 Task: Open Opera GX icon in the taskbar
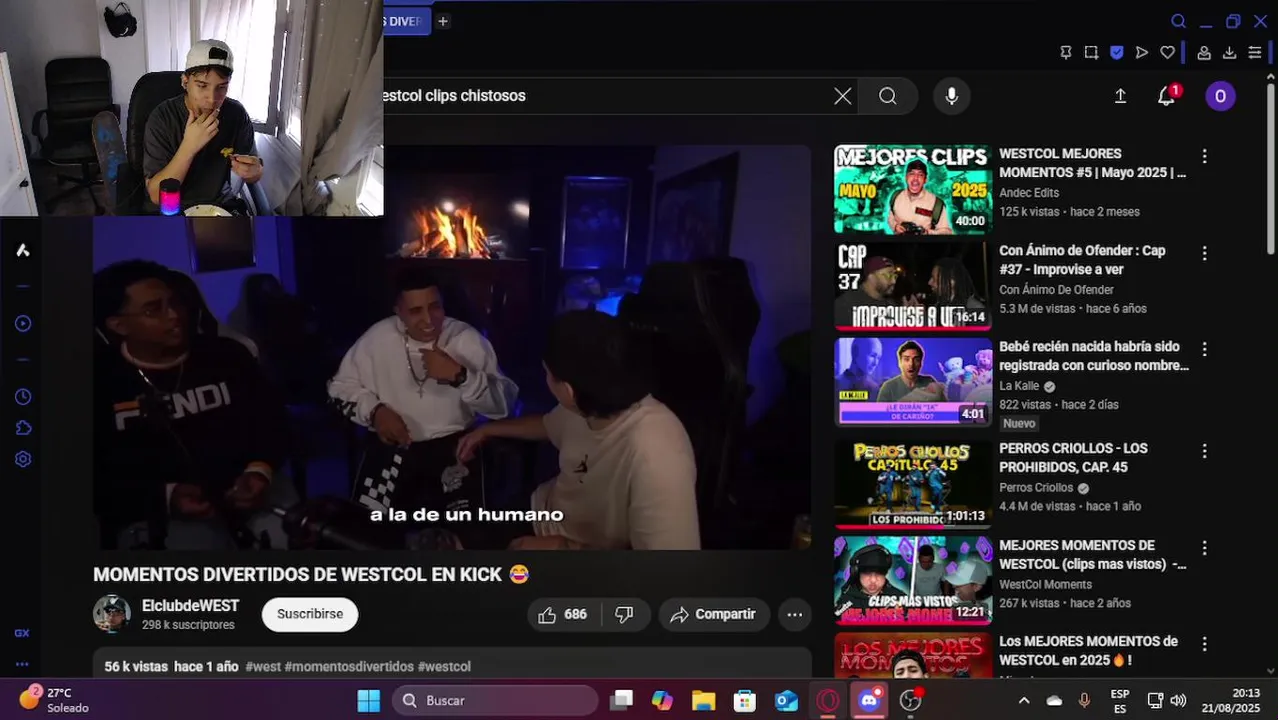tap(827, 701)
